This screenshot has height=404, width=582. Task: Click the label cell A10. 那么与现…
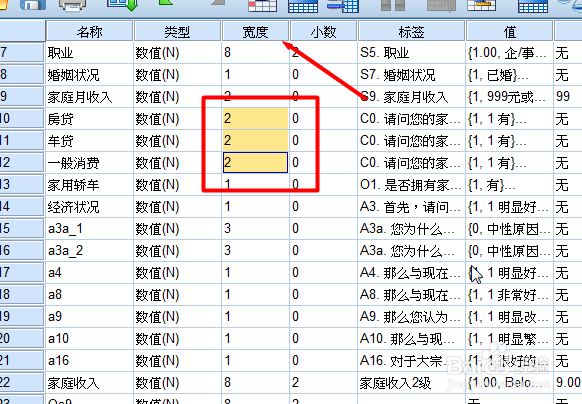411,338
